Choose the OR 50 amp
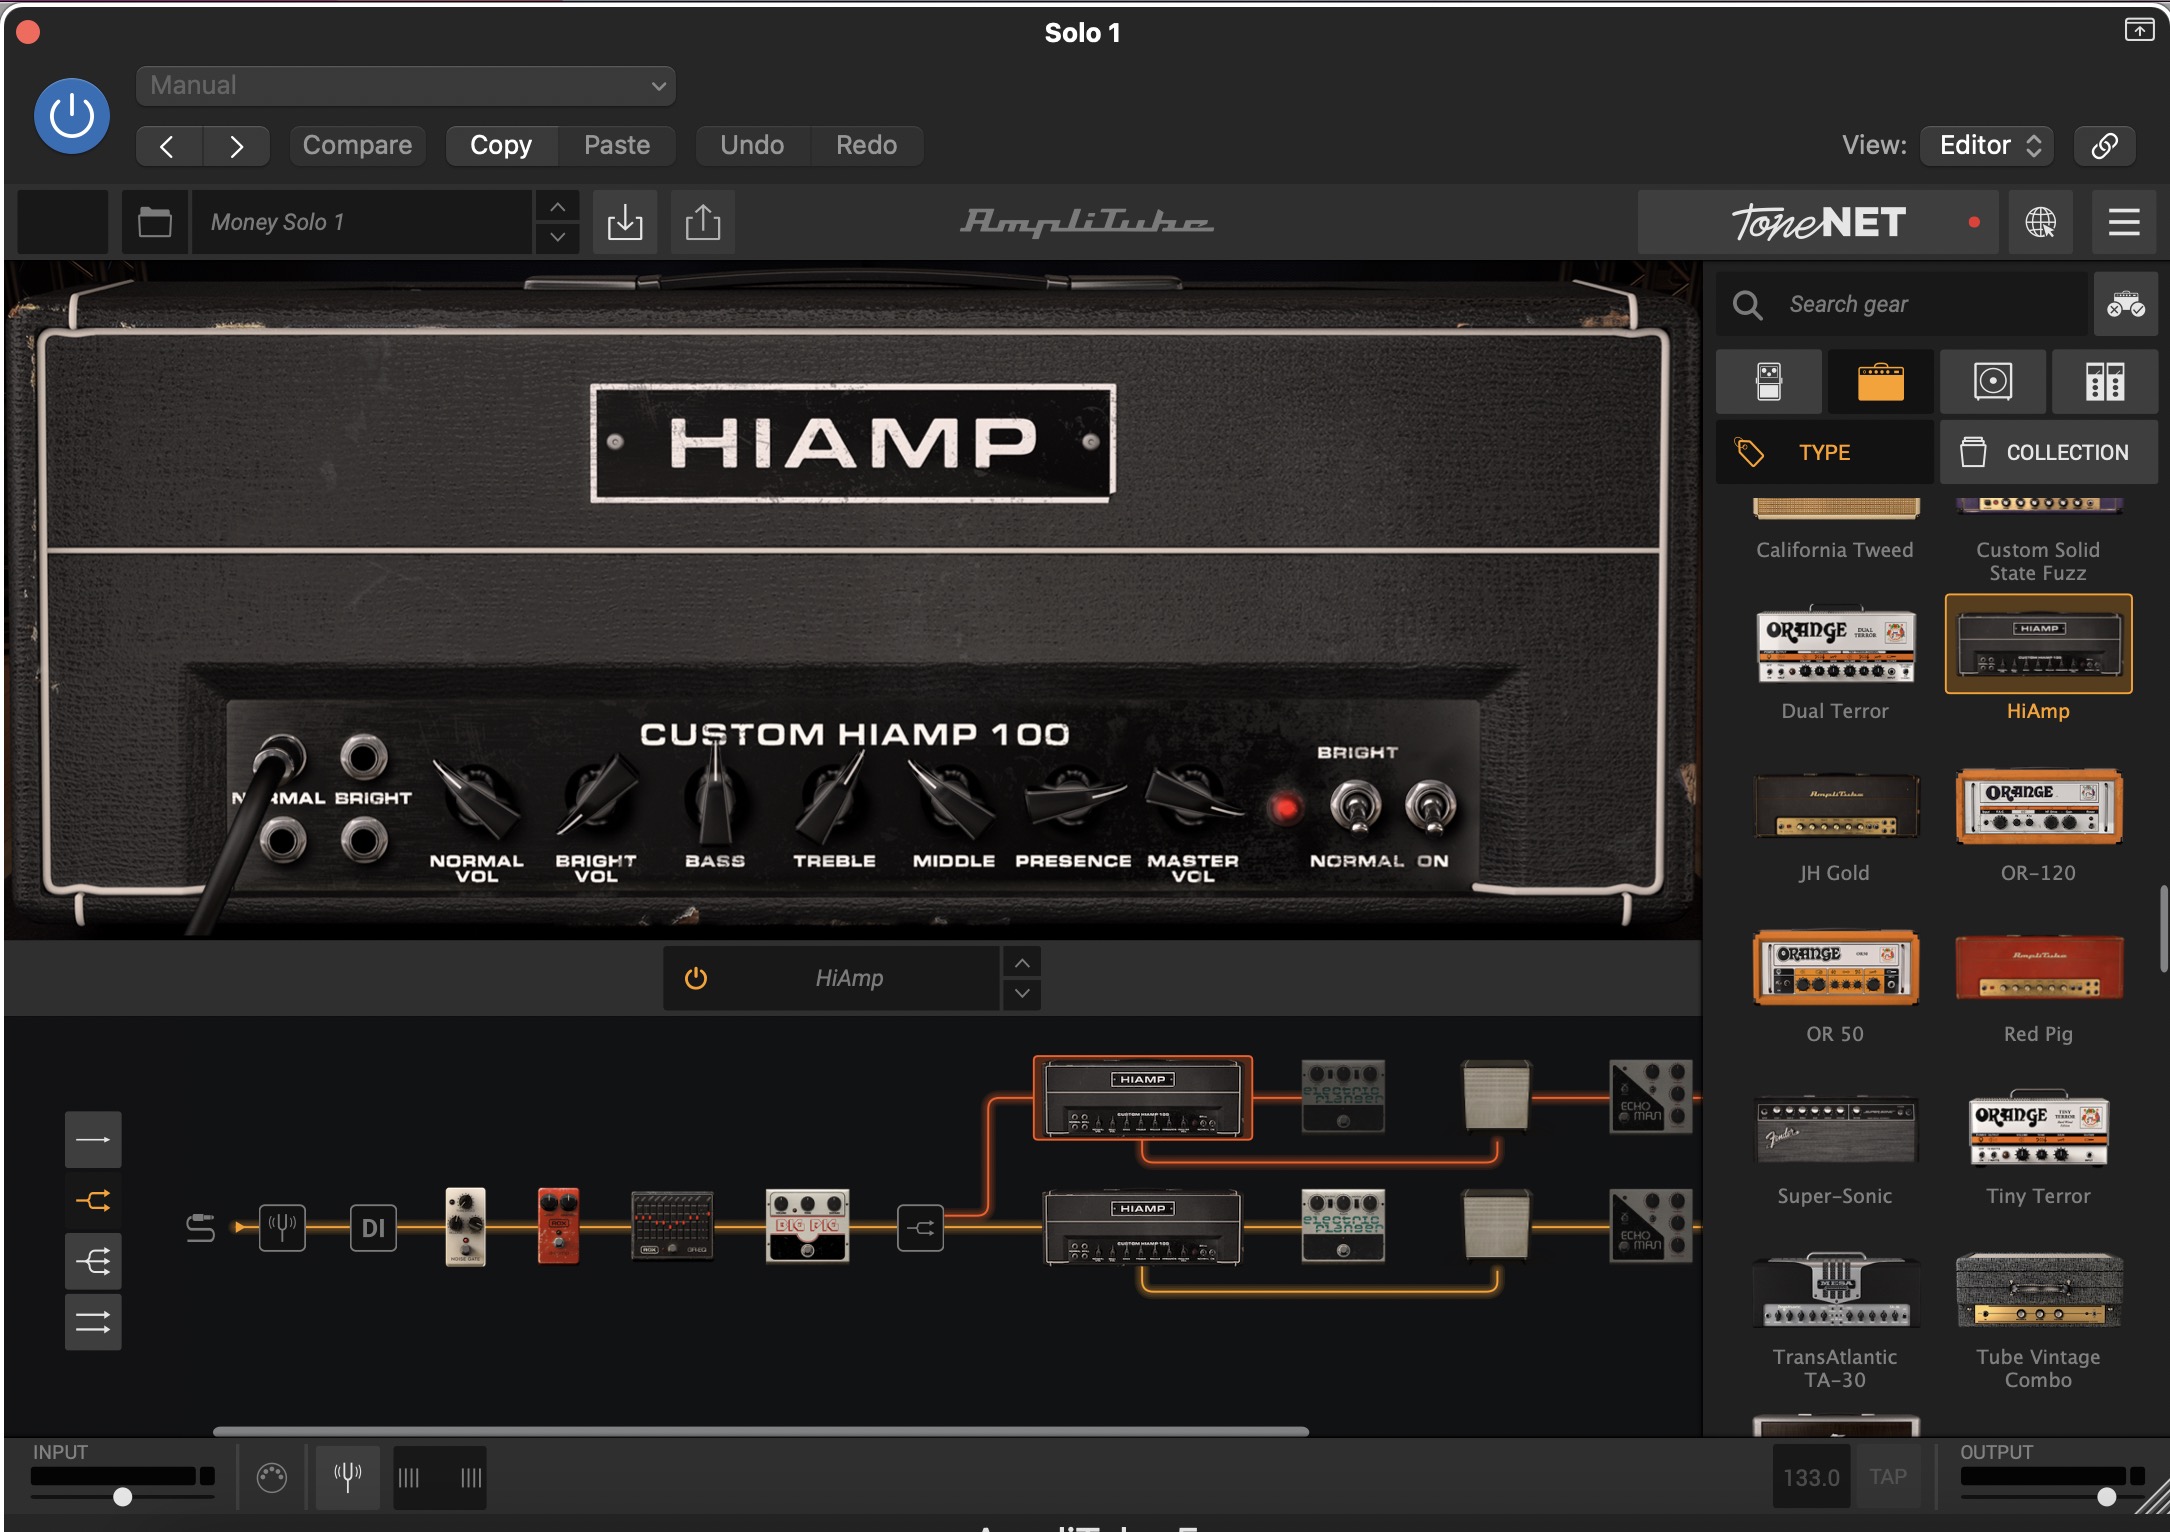2170x1532 pixels. coord(1835,984)
